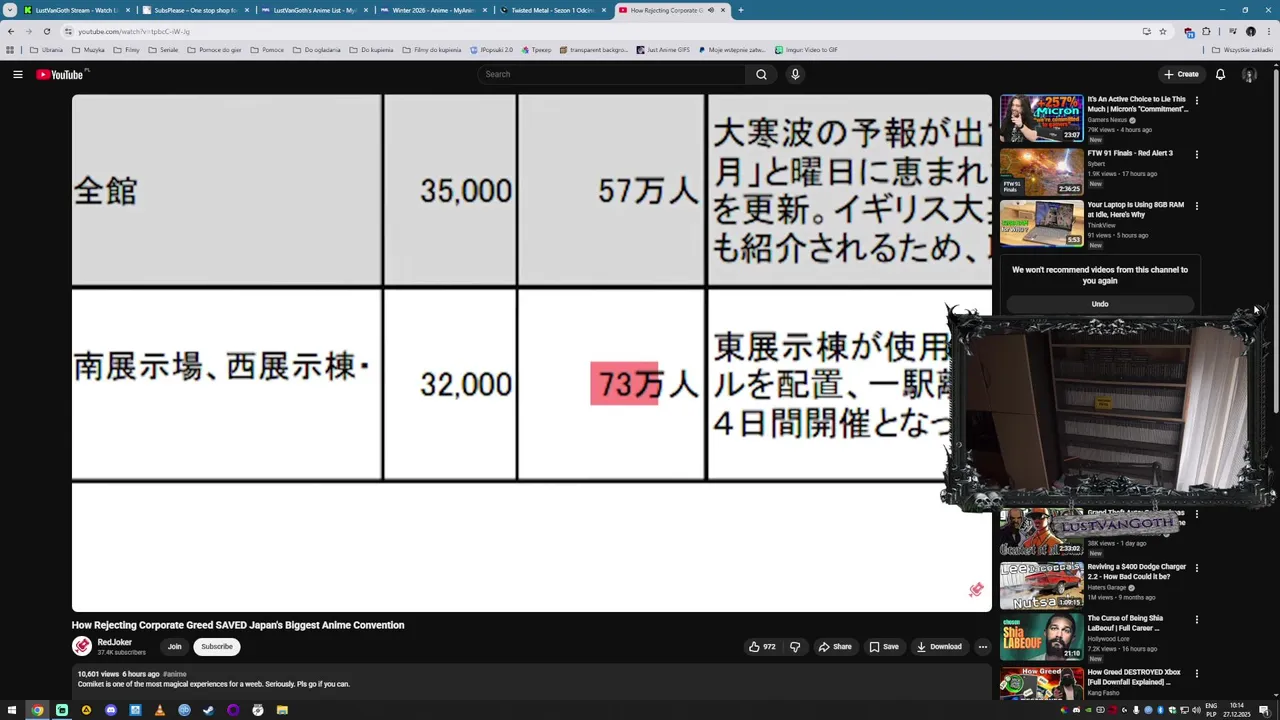1280x720 pixels.
Task: Open the extension icon with the 79 badge
Action: point(1189,32)
